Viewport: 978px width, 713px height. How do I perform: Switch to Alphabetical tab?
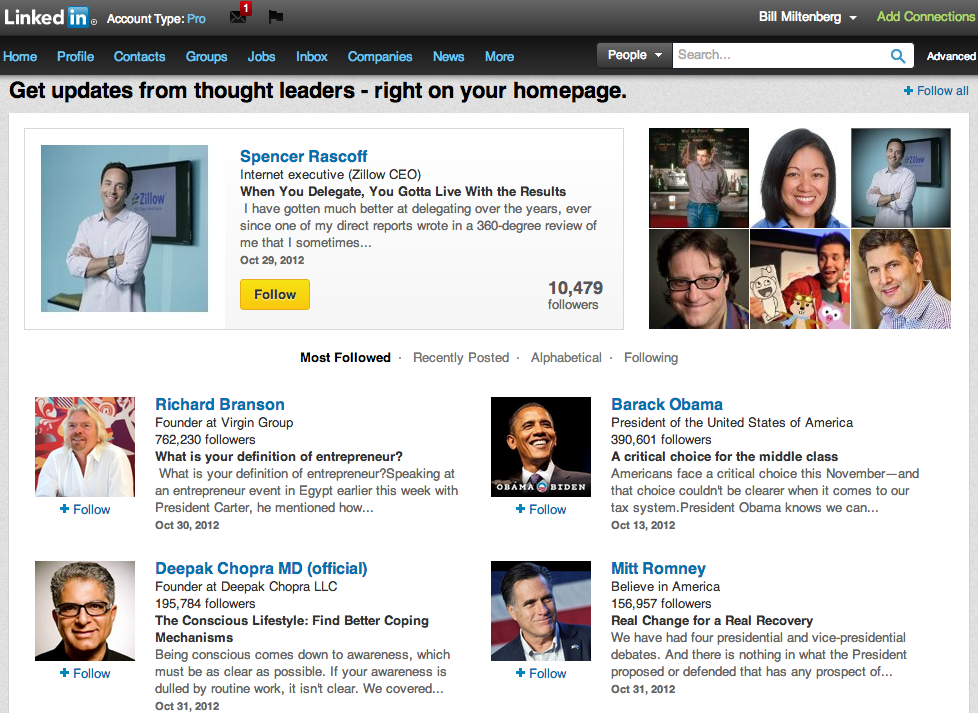click(566, 357)
